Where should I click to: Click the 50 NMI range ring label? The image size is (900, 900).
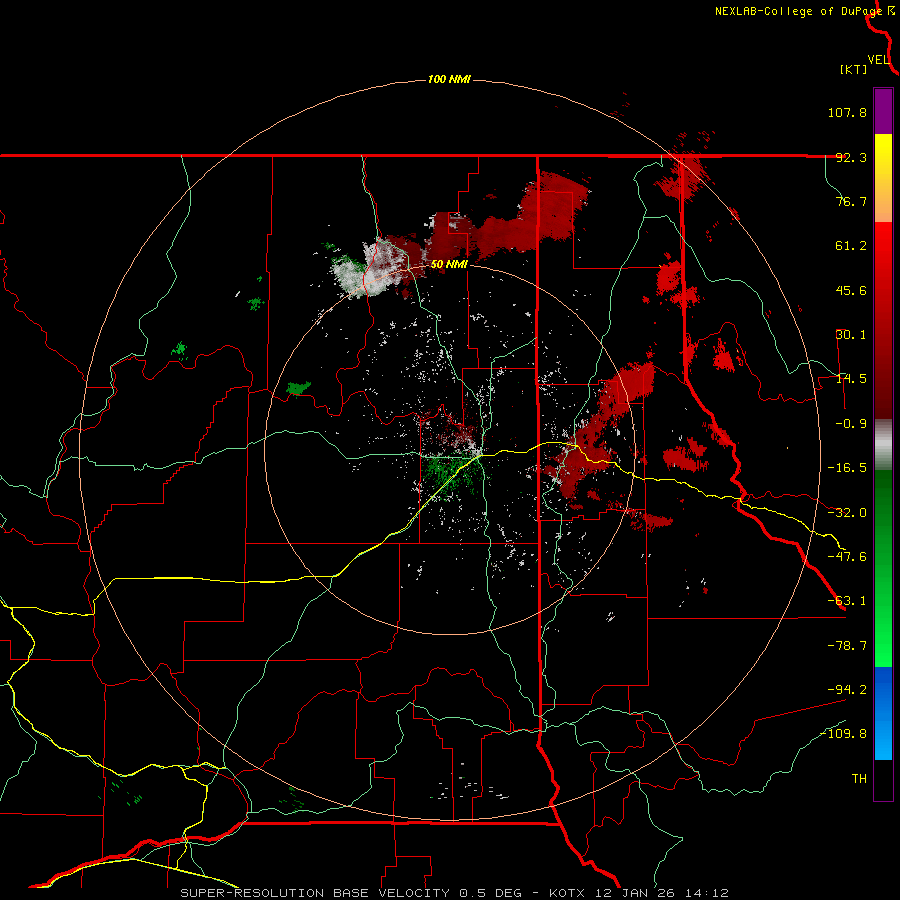[449, 264]
